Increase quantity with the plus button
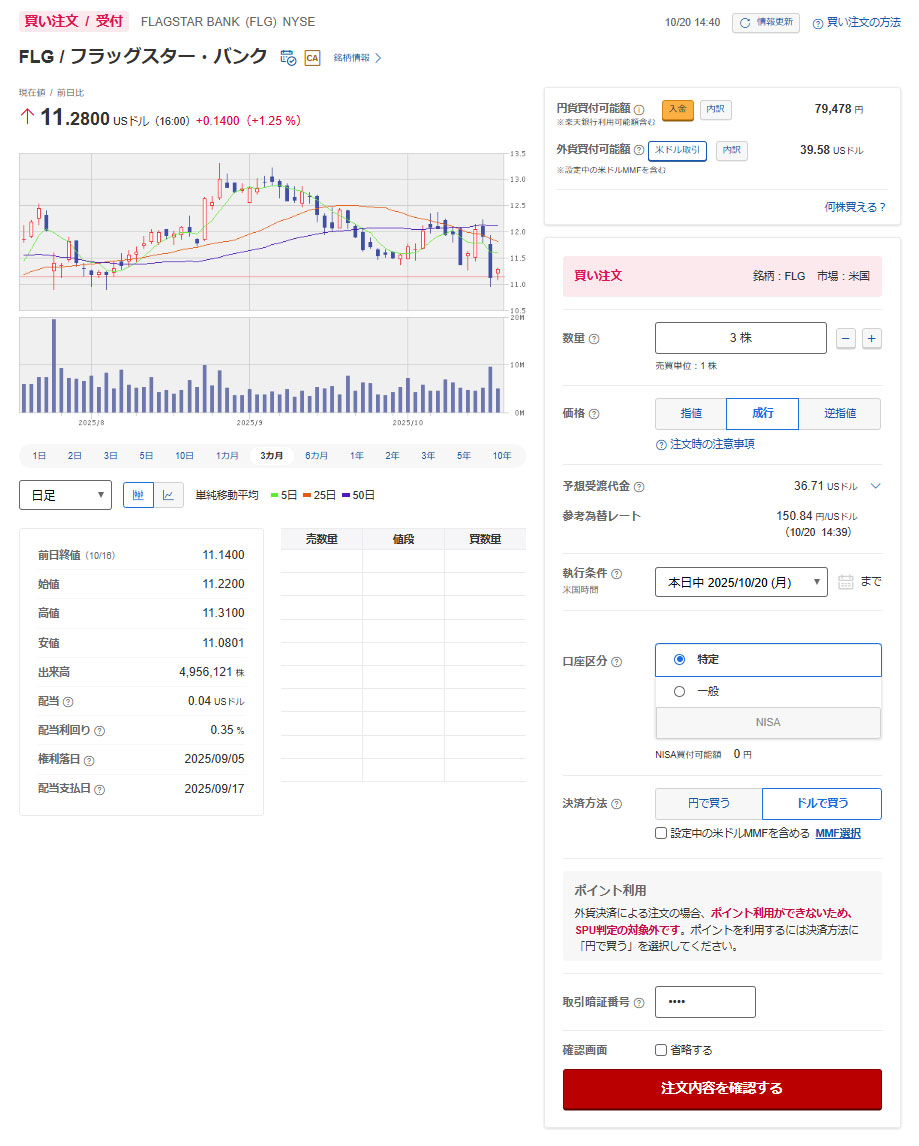The height and width of the screenshot is (1146, 919). point(871,339)
